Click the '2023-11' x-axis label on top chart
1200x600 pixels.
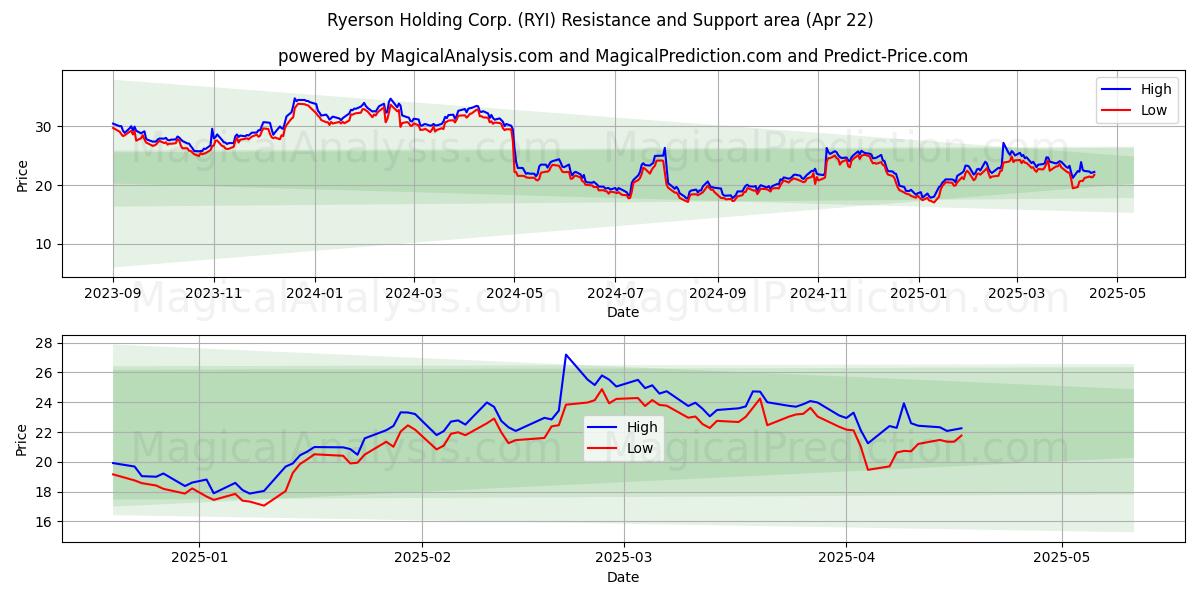pyautogui.click(x=213, y=294)
